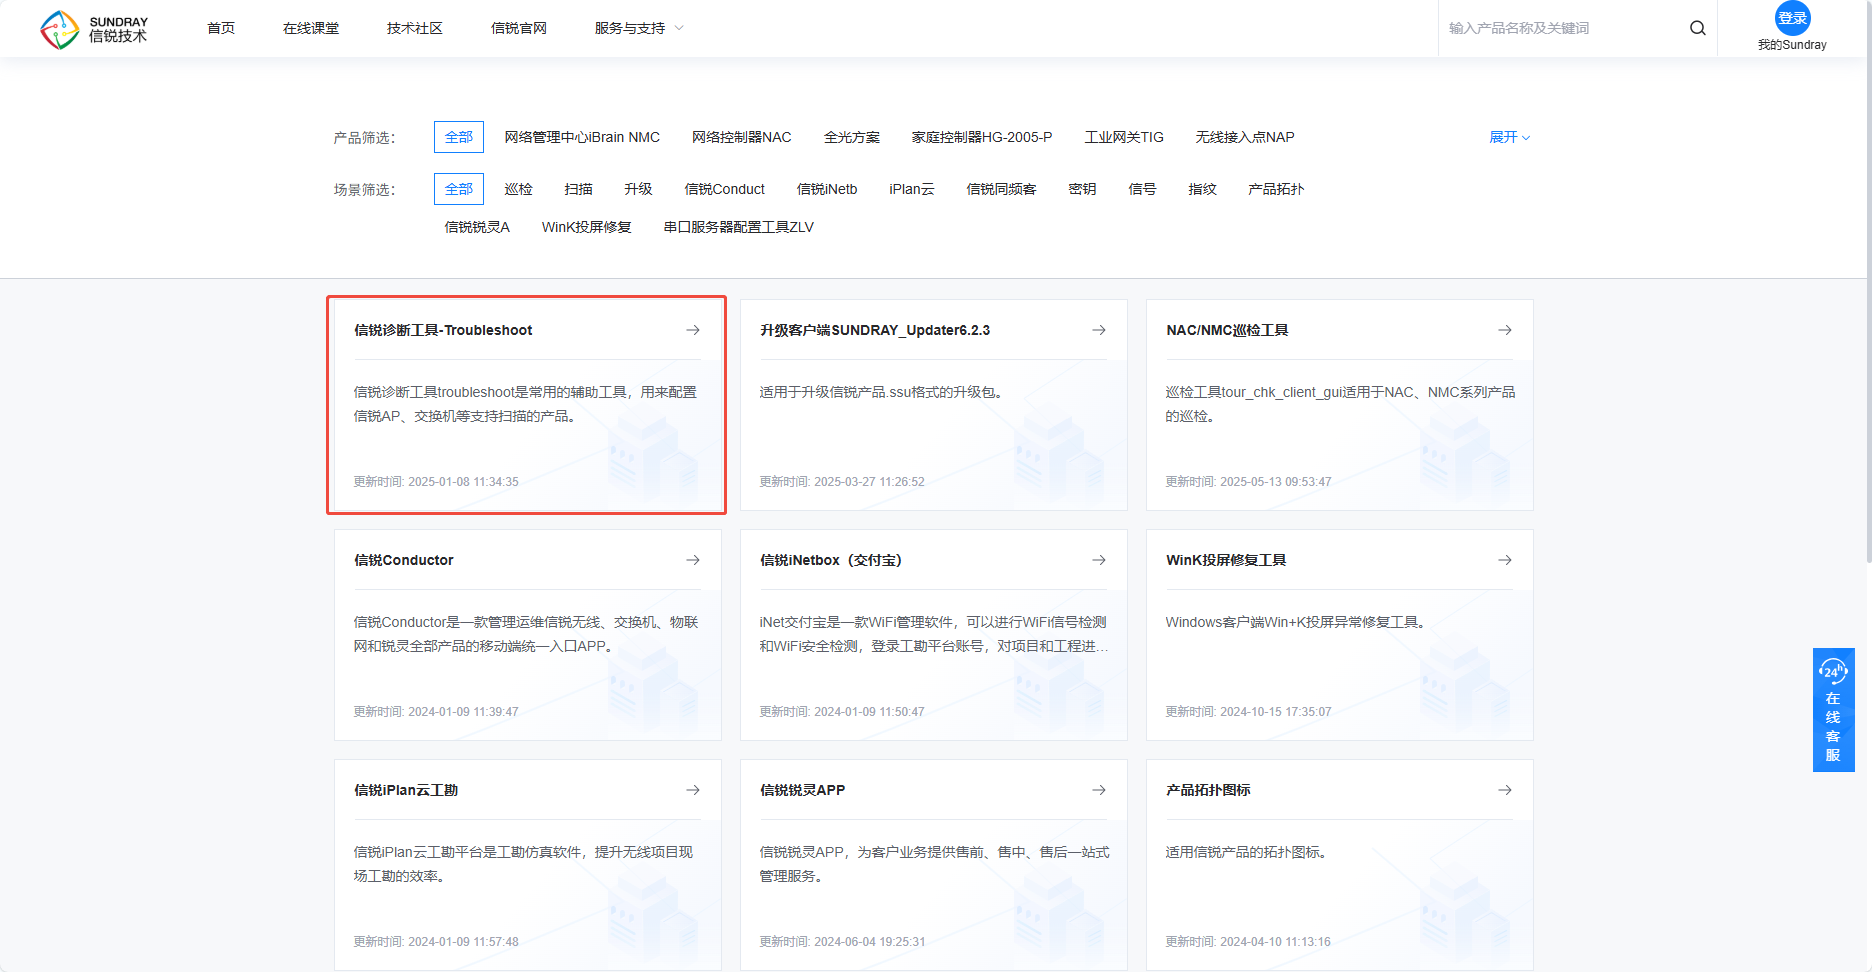Open the WinK投屏修复工具 title
This screenshot has width=1872, height=972.
click(x=1226, y=560)
